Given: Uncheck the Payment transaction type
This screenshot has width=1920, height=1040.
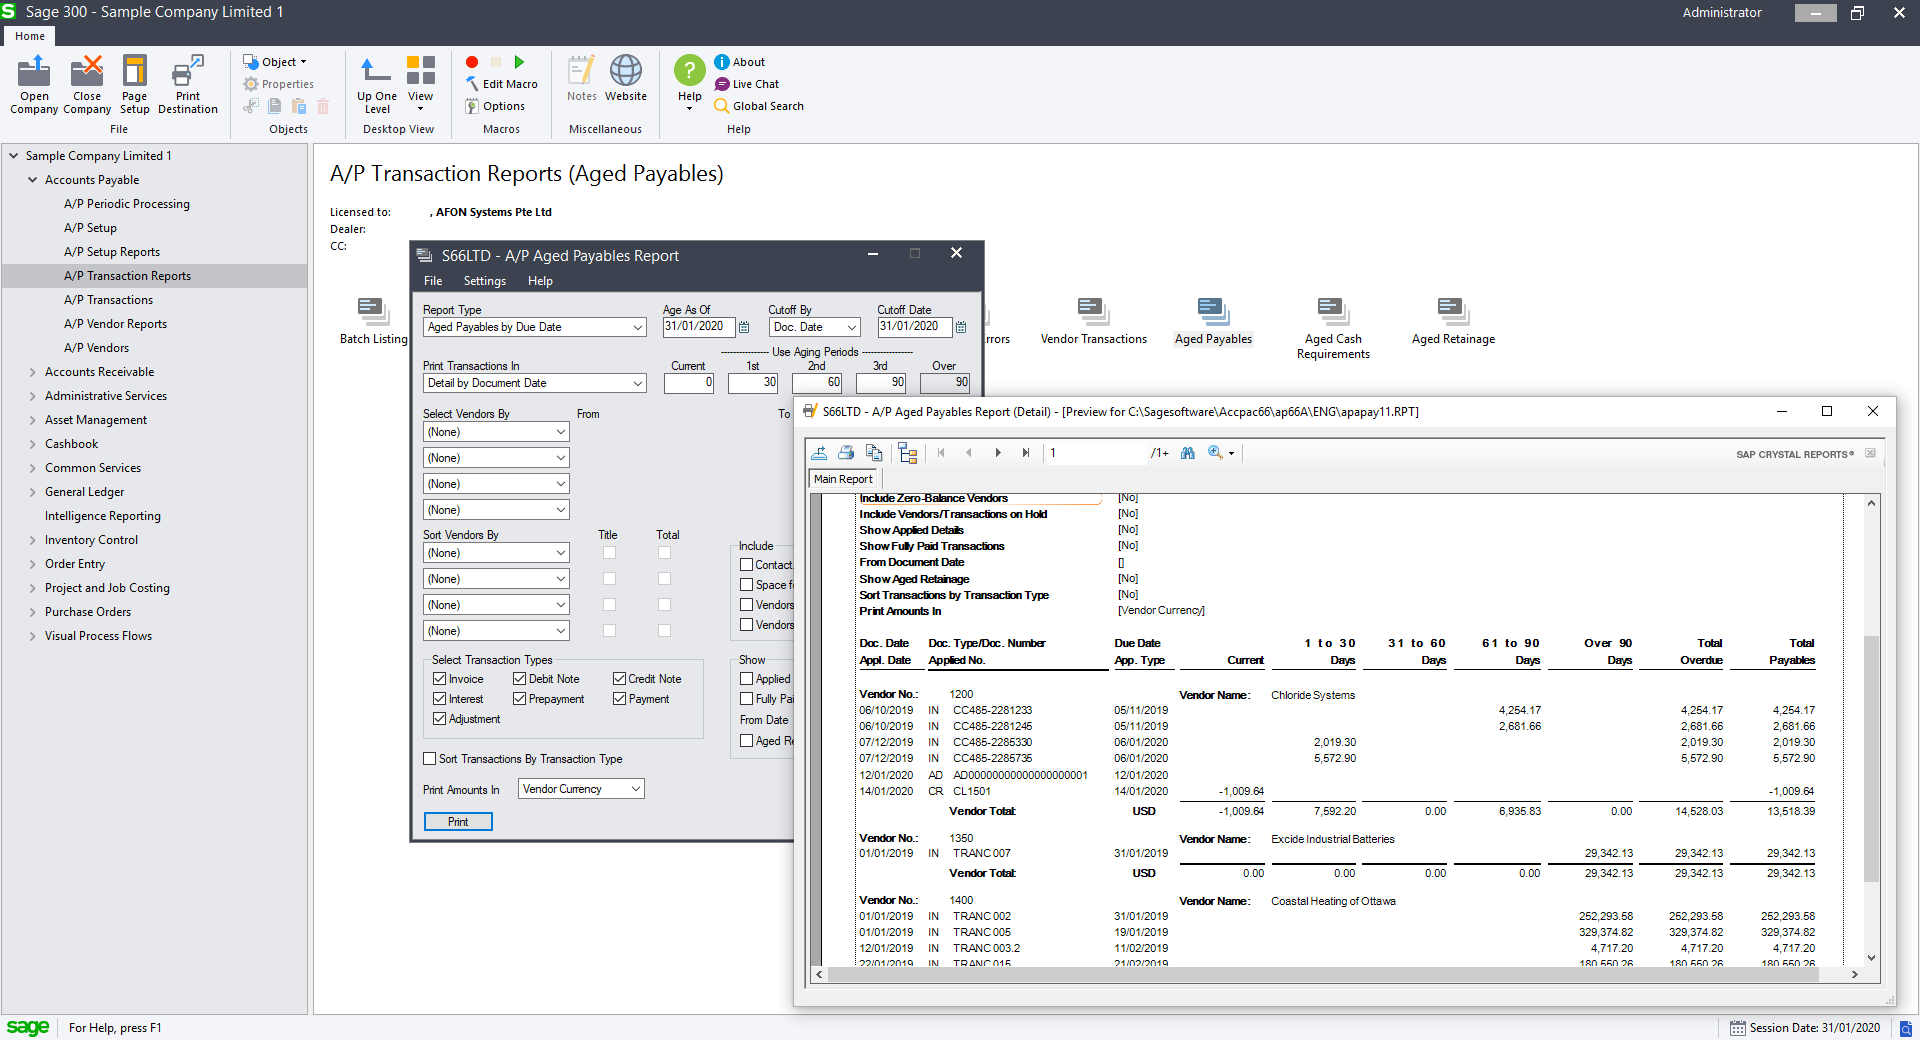Looking at the screenshot, I should click(620, 699).
